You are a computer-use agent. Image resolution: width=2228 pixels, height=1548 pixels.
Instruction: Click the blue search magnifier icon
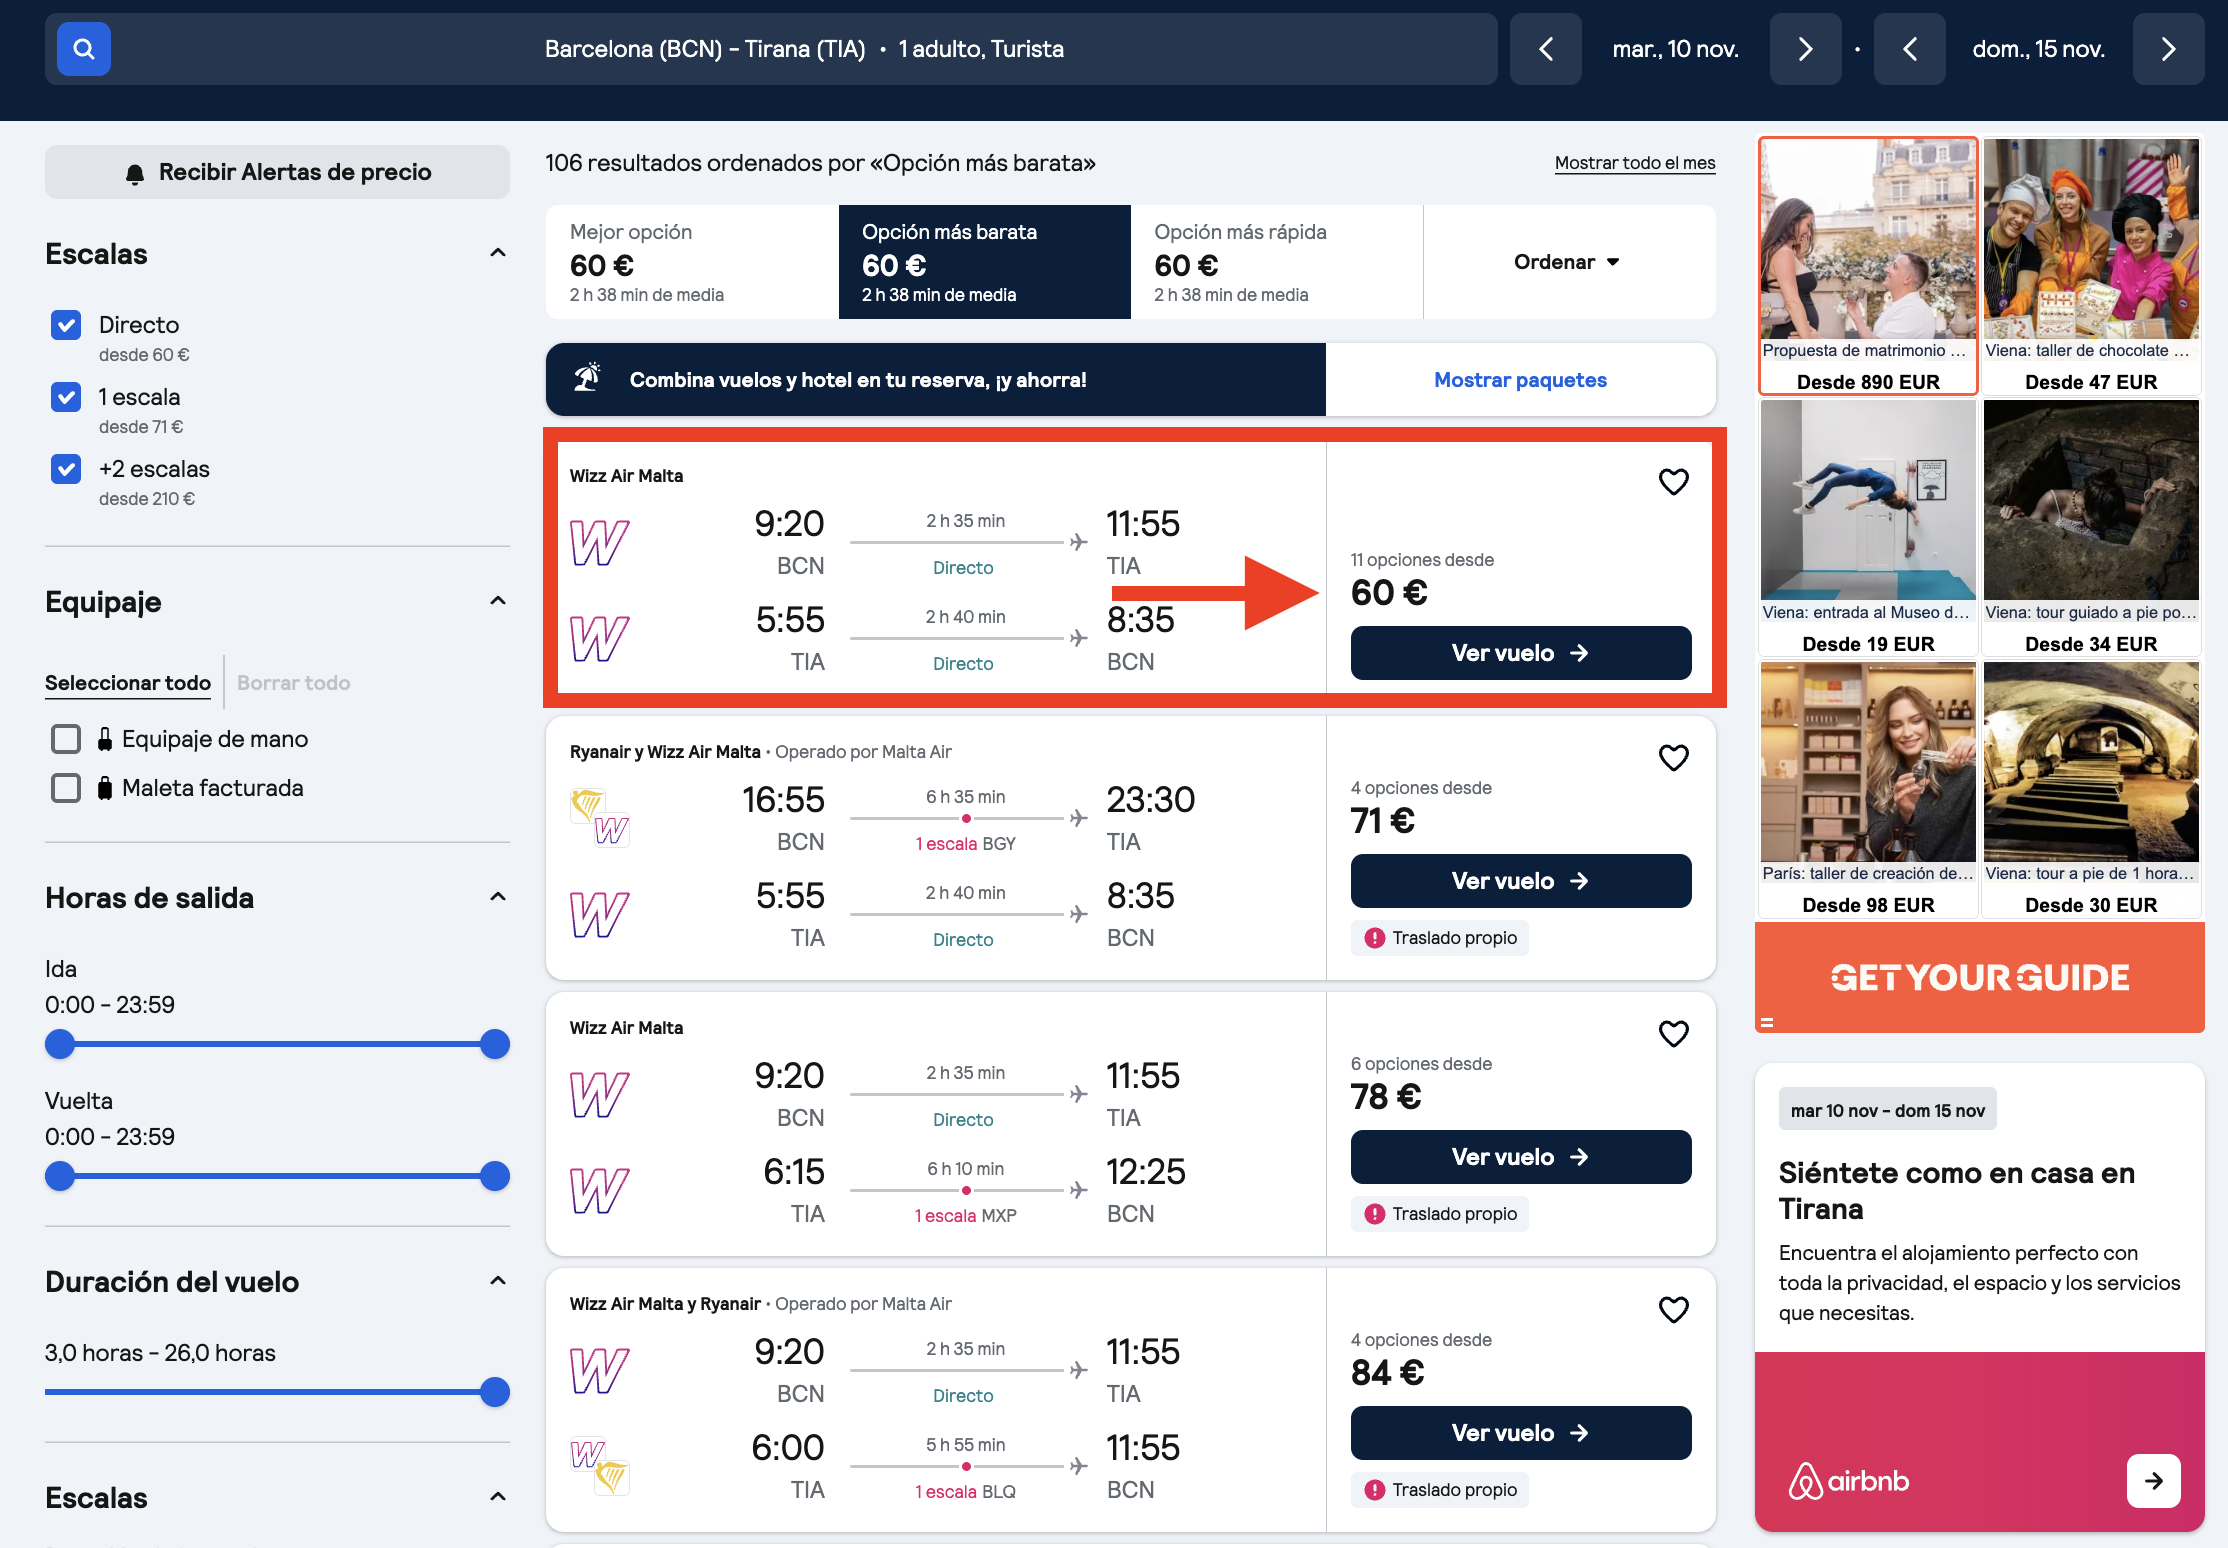[83, 49]
